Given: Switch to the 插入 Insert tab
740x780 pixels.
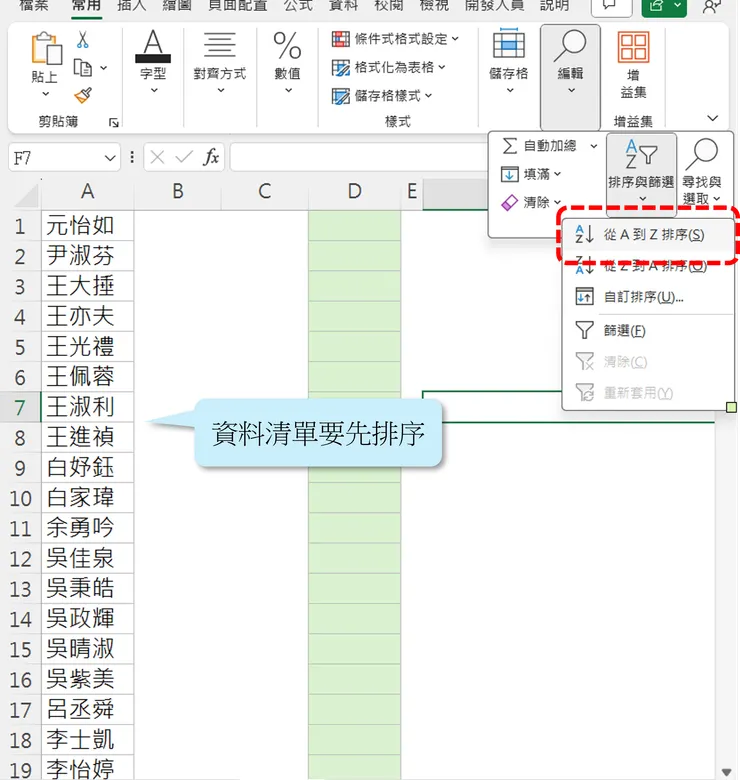Looking at the screenshot, I should 131,6.
